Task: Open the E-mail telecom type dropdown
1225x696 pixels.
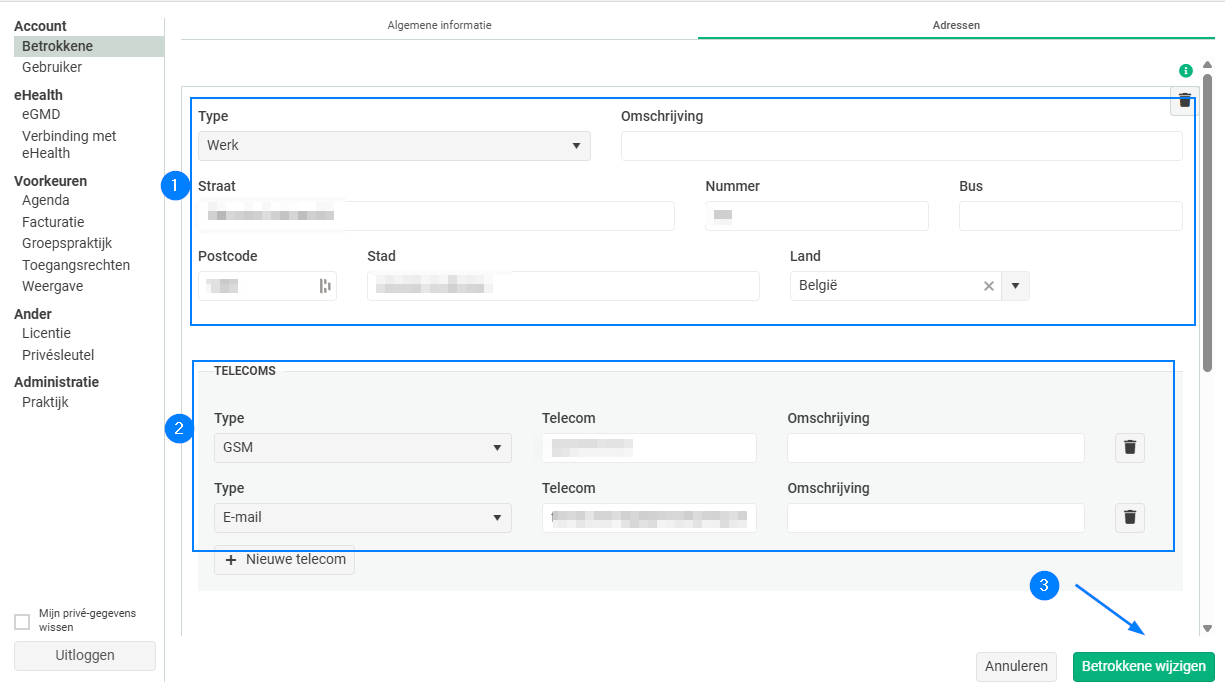Action: pos(362,518)
